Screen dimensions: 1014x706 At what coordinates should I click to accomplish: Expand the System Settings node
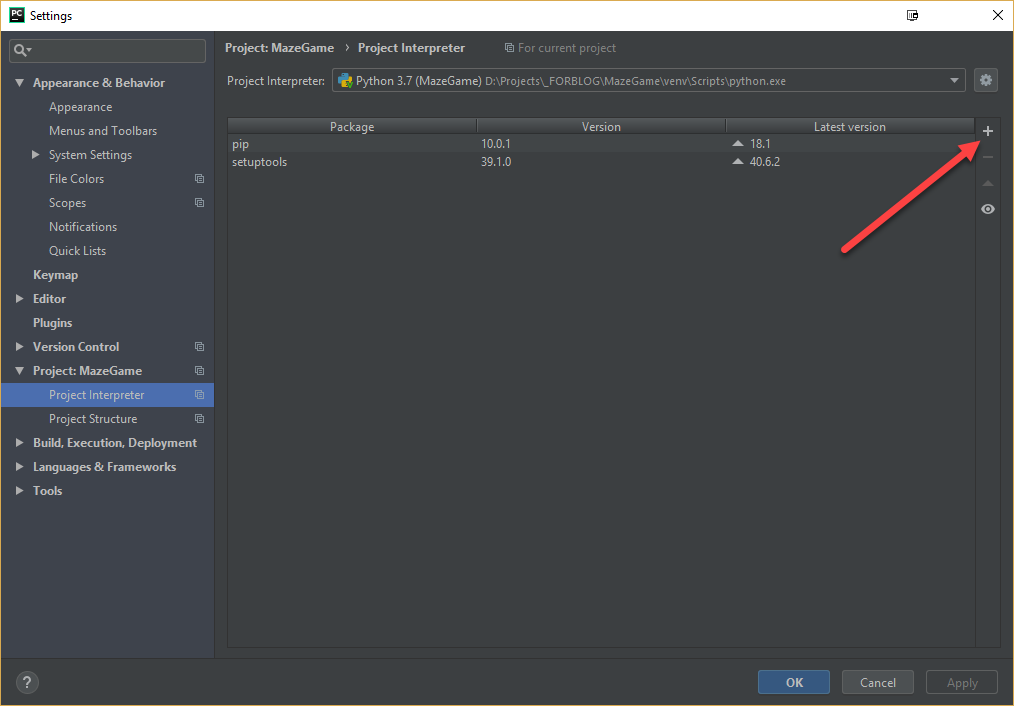pyautogui.click(x=36, y=155)
